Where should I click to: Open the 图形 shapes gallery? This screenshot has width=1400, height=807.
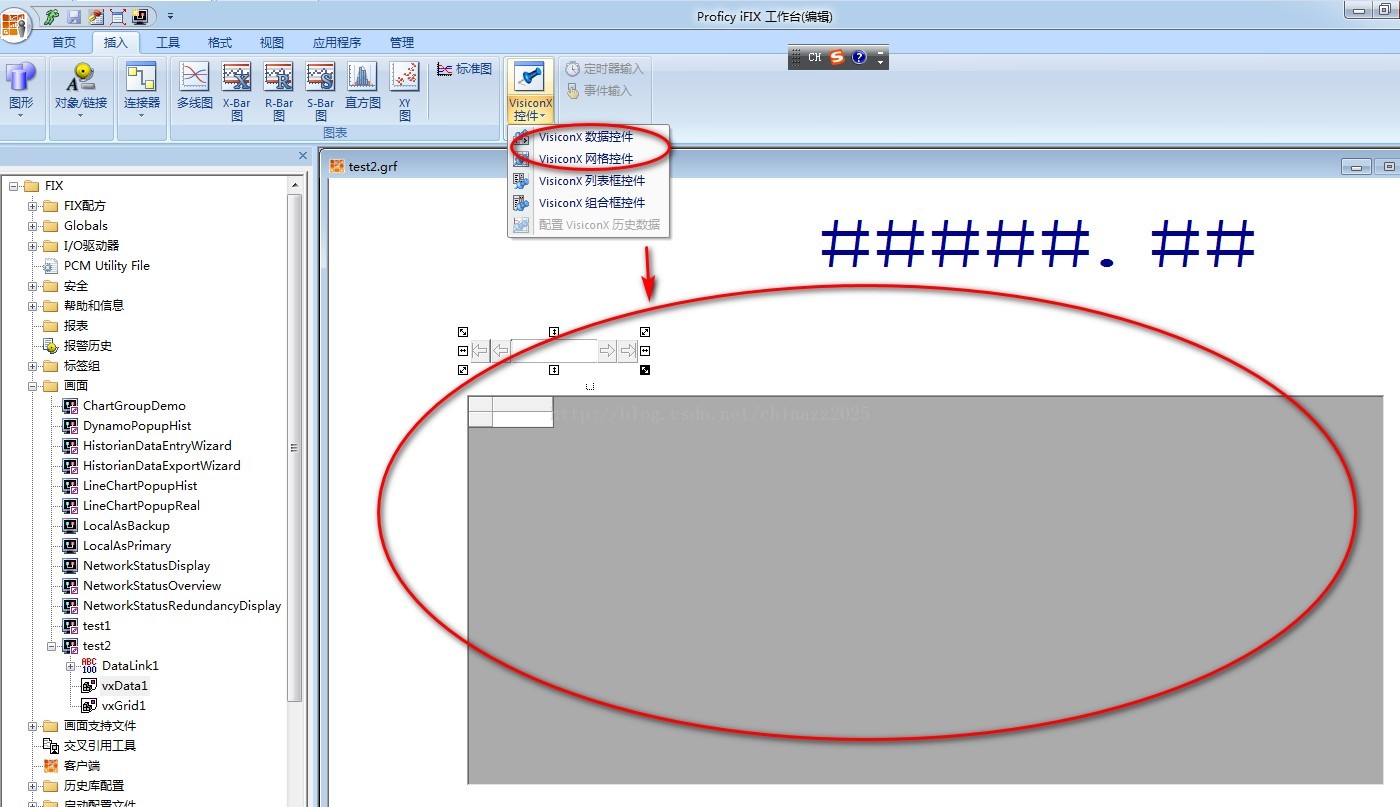(x=21, y=92)
